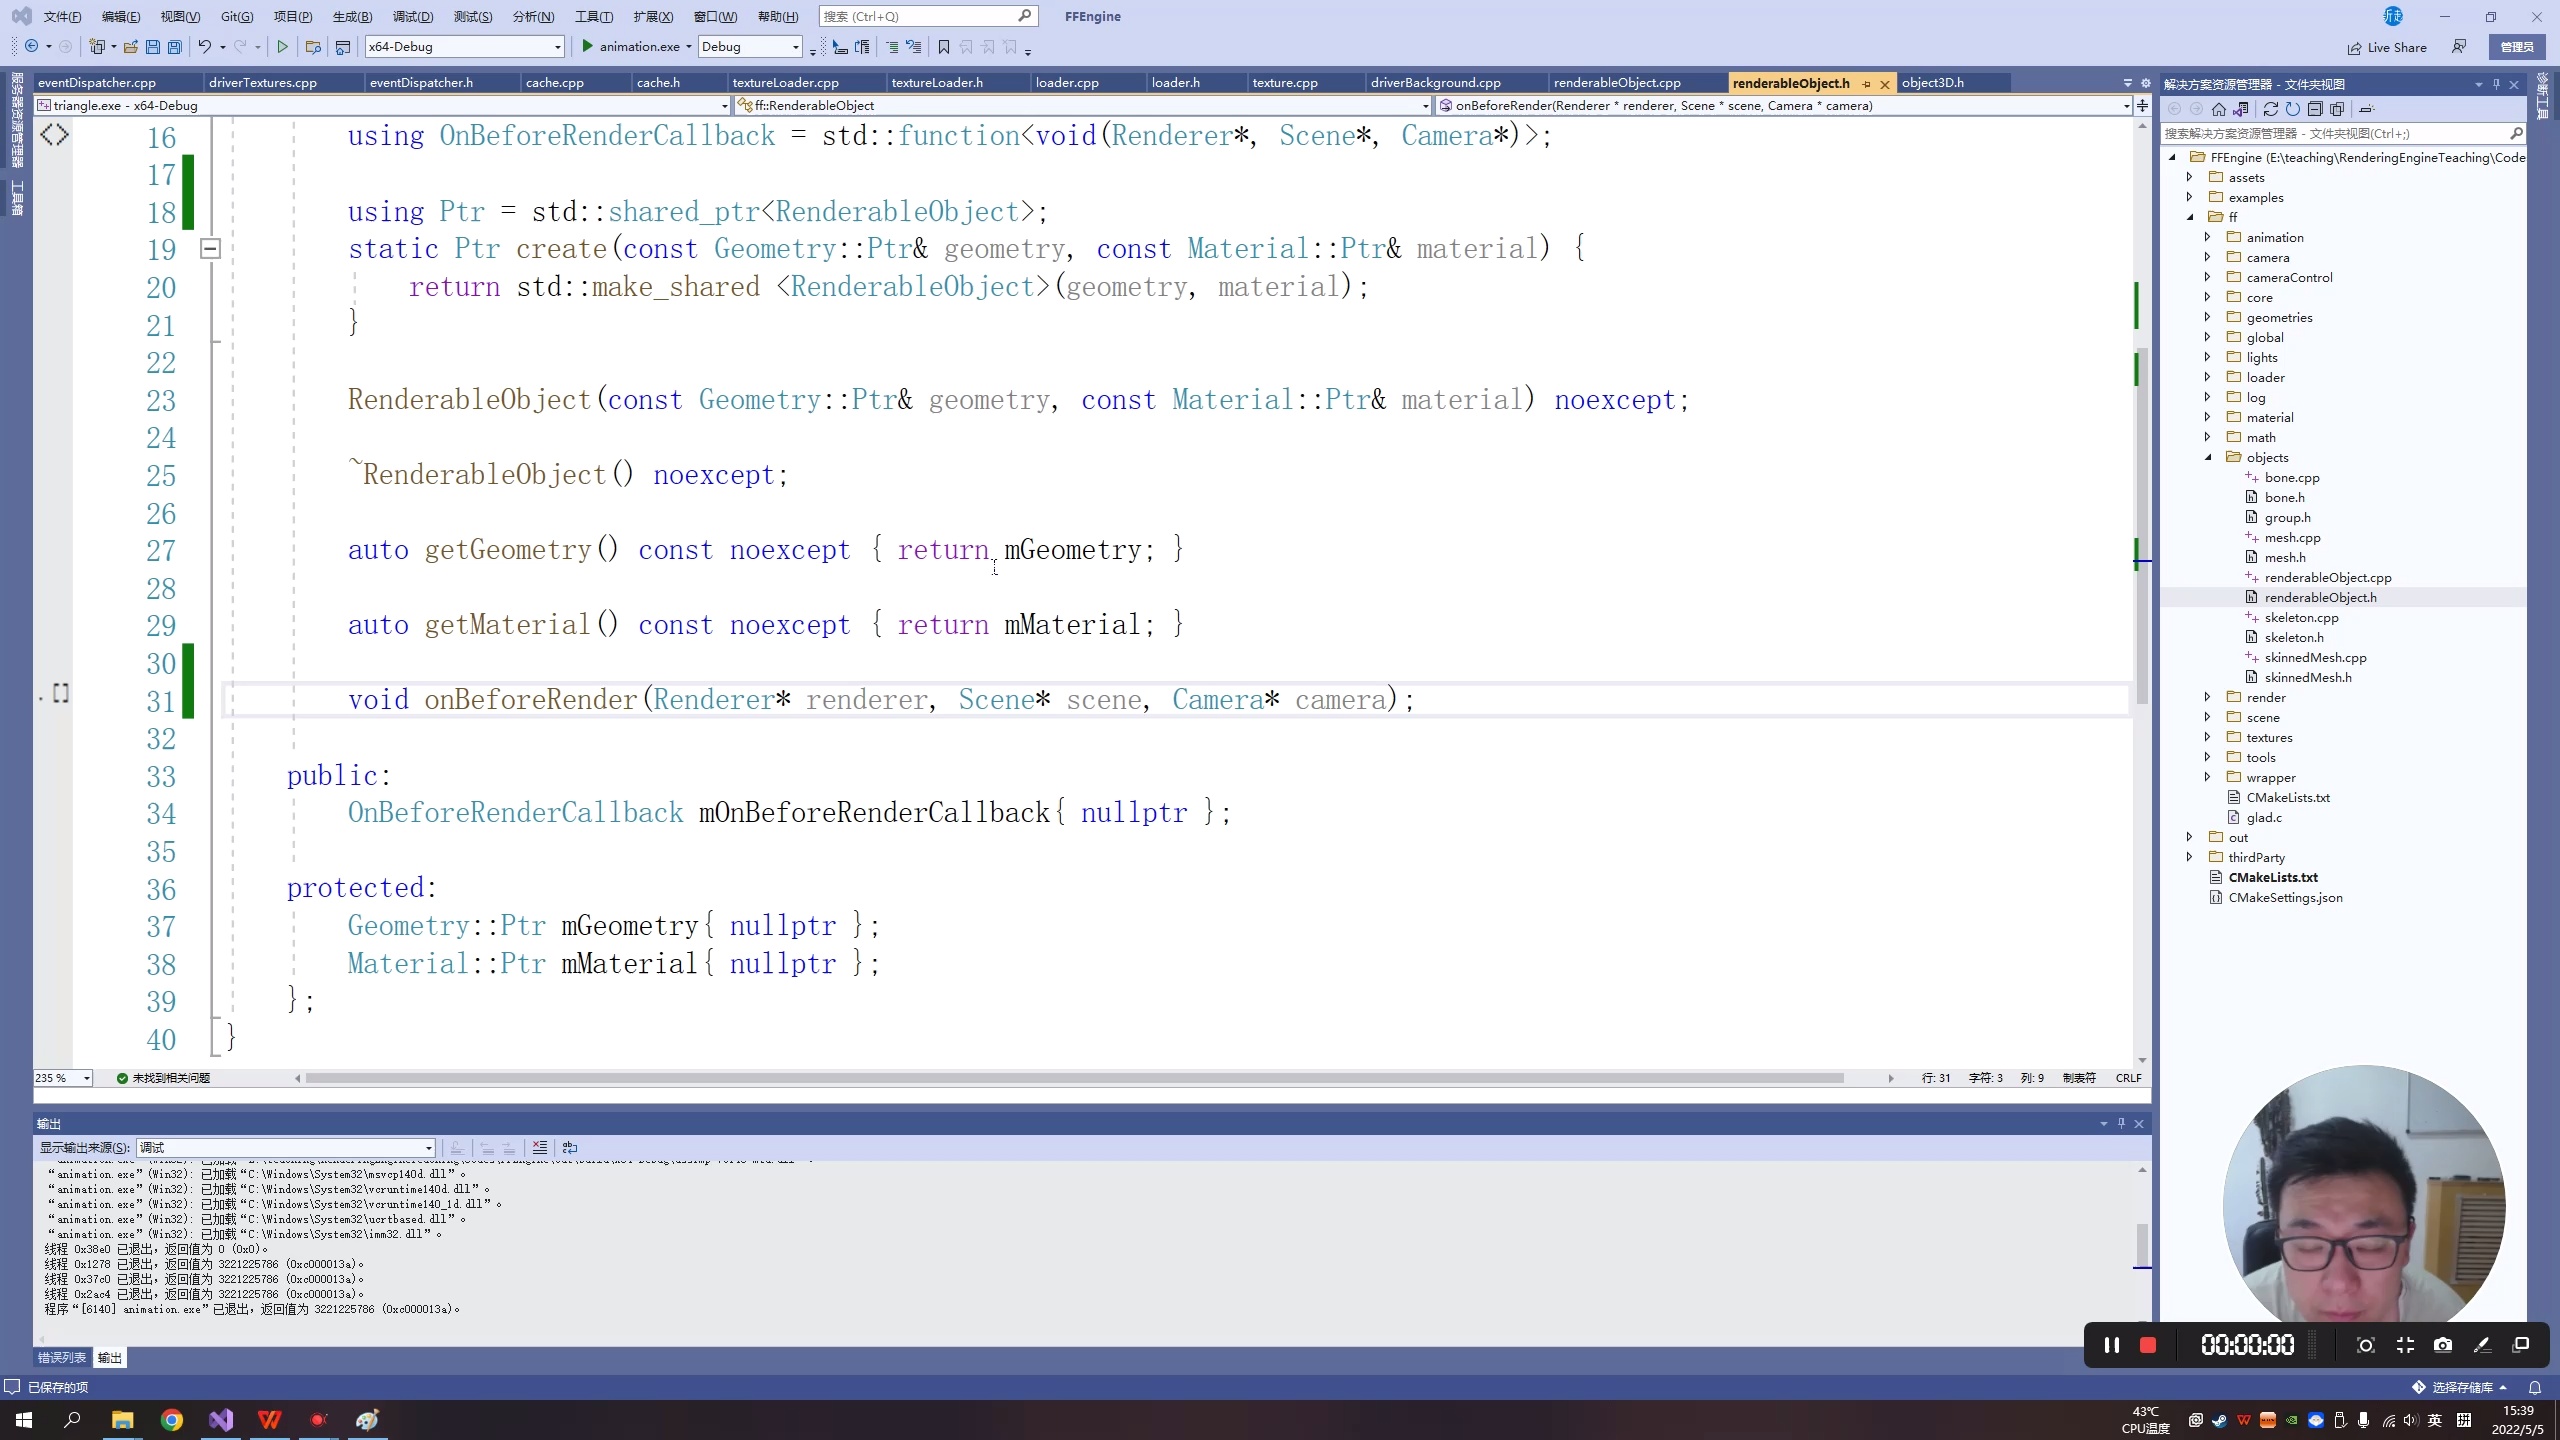Screen dimensions: 2560x1440
Task: Open the output source dropdown showing 调试
Action: tap(429, 1148)
